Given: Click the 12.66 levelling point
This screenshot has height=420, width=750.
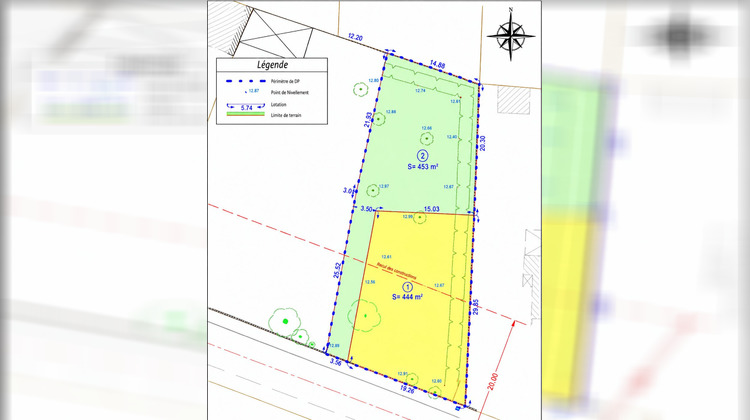Looking at the screenshot, I should coord(427,128).
